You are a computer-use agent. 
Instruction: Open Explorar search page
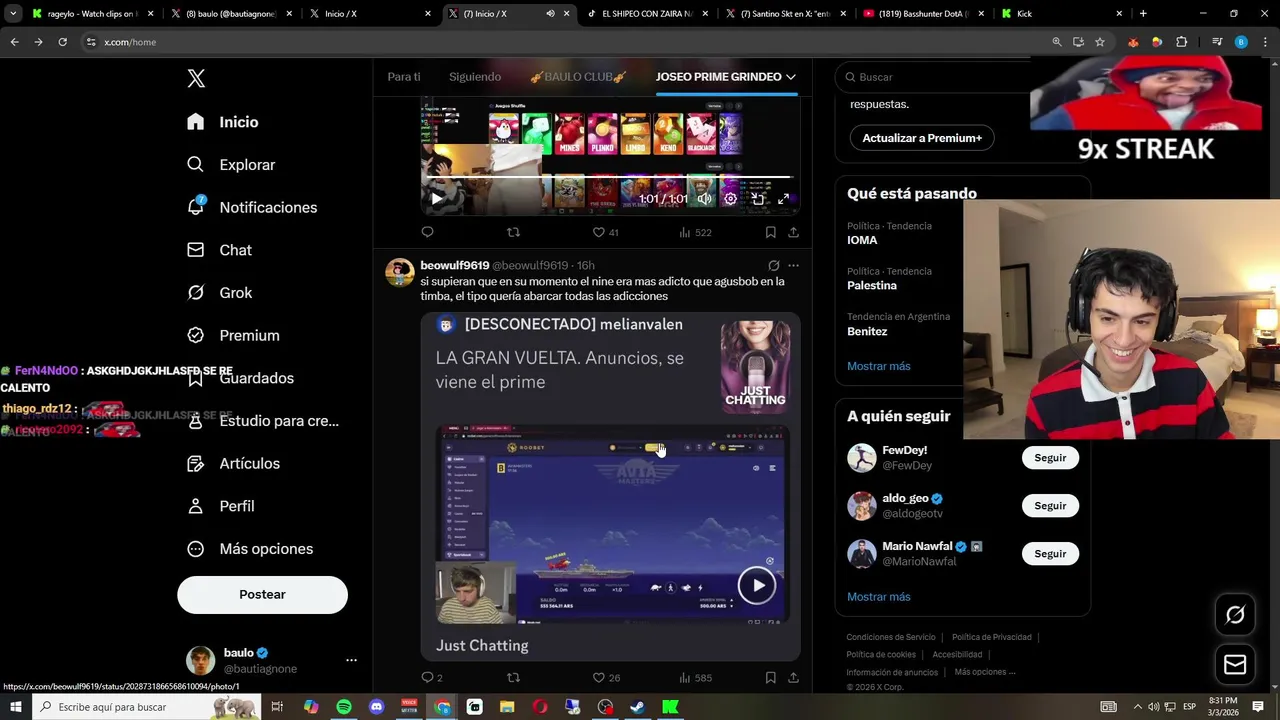[231, 165]
